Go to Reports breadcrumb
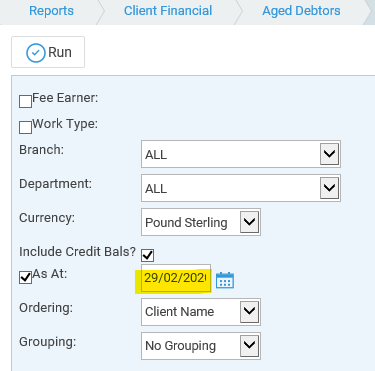 click(x=51, y=11)
